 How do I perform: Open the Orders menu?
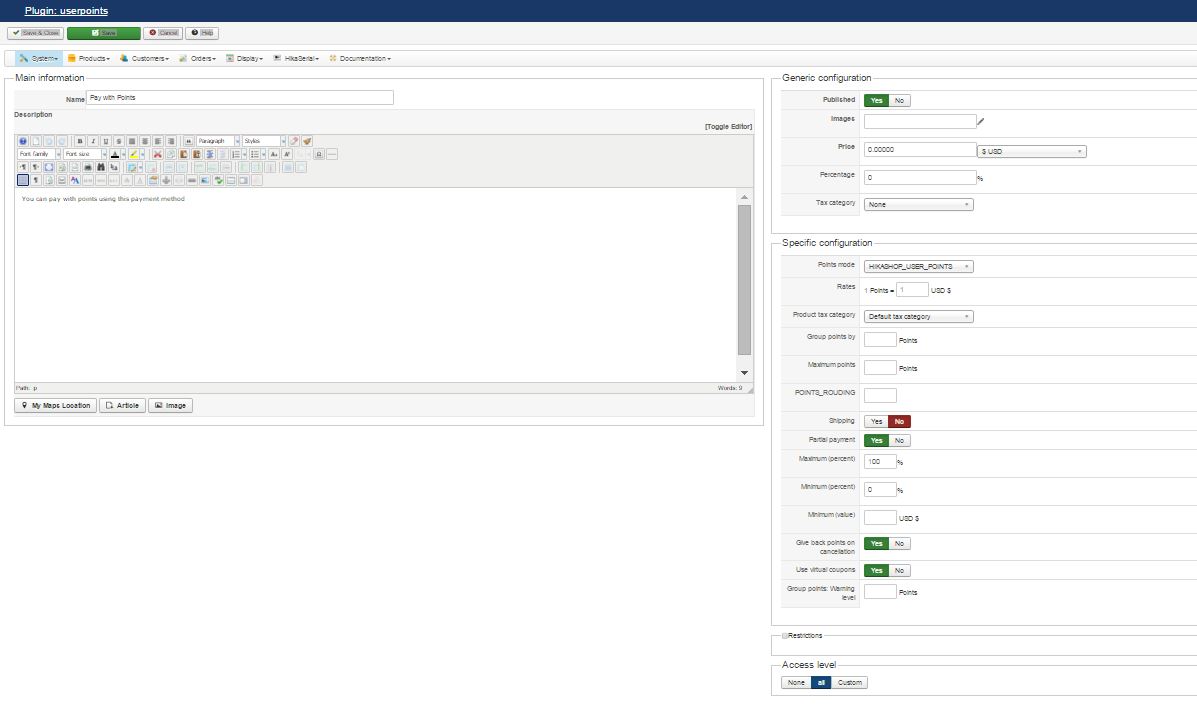point(198,58)
